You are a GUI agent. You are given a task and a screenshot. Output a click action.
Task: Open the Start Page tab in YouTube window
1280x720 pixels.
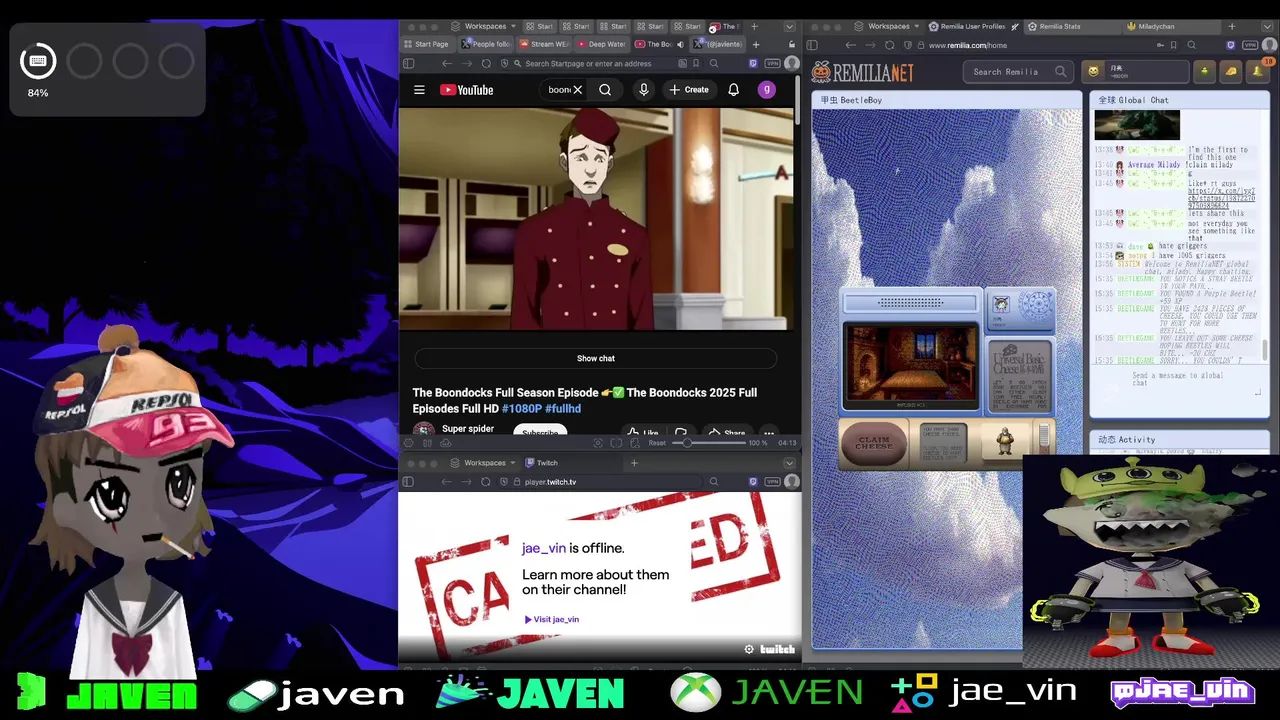click(x=427, y=44)
